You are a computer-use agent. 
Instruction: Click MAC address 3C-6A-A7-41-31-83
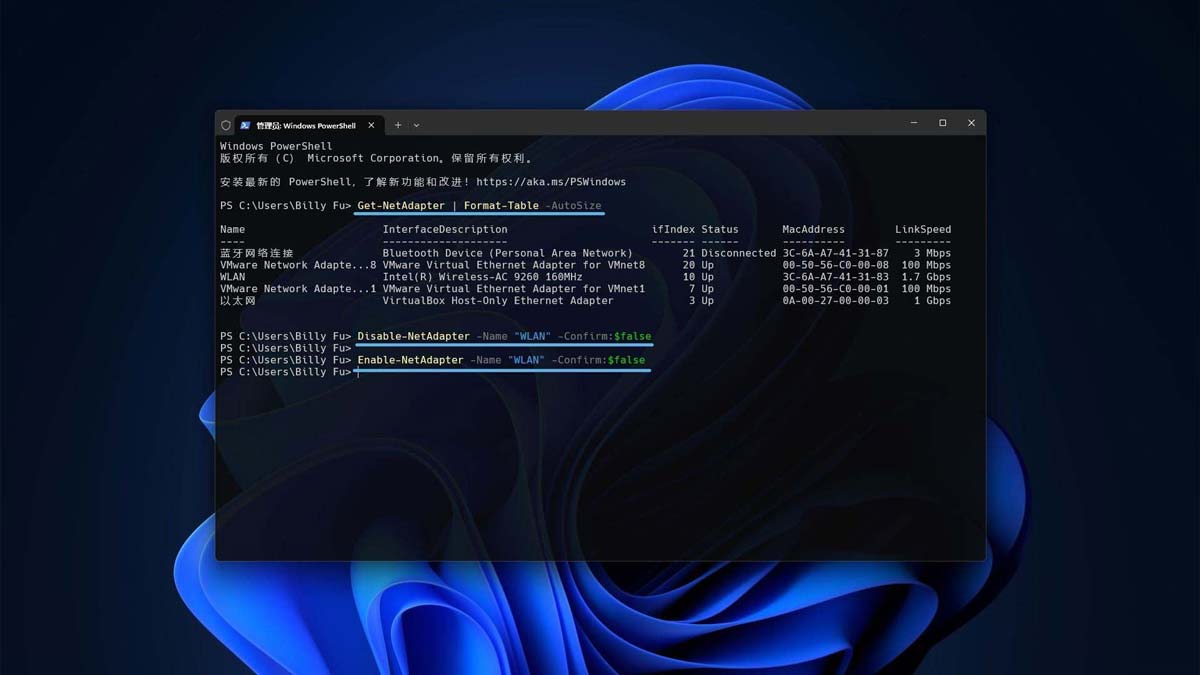point(835,277)
